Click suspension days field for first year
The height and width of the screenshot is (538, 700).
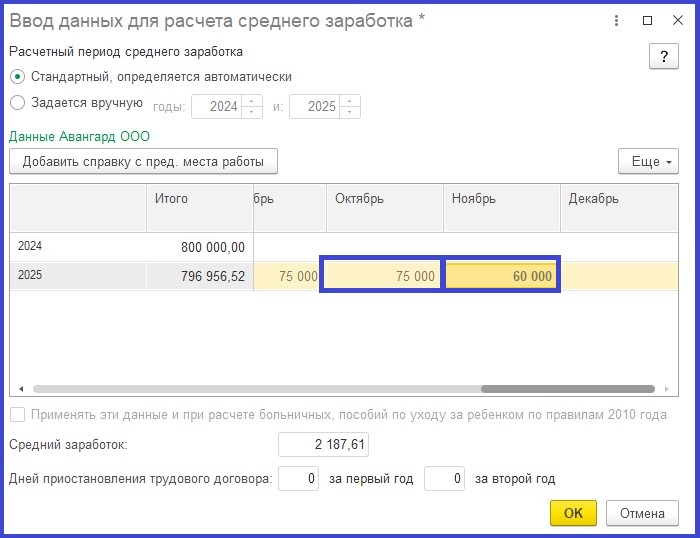pyautogui.click(x=298, y=479)
